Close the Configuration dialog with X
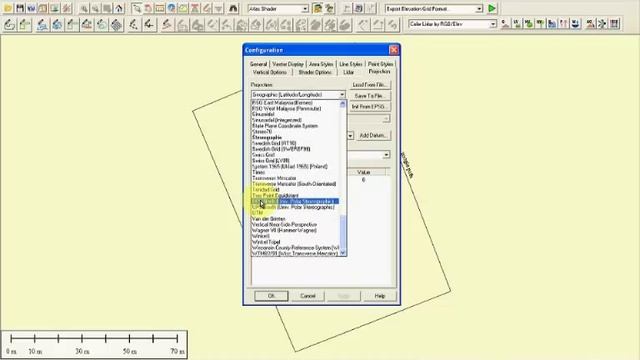This screenshot has height=360, width=640. click(393, 50)
